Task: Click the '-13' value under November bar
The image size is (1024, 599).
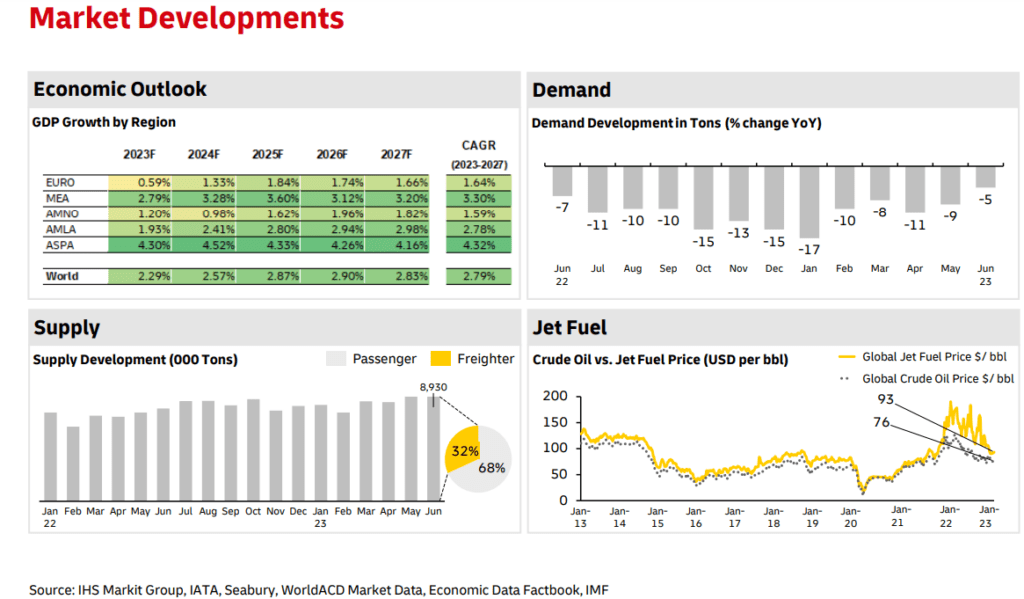Action: coord(739,233)
